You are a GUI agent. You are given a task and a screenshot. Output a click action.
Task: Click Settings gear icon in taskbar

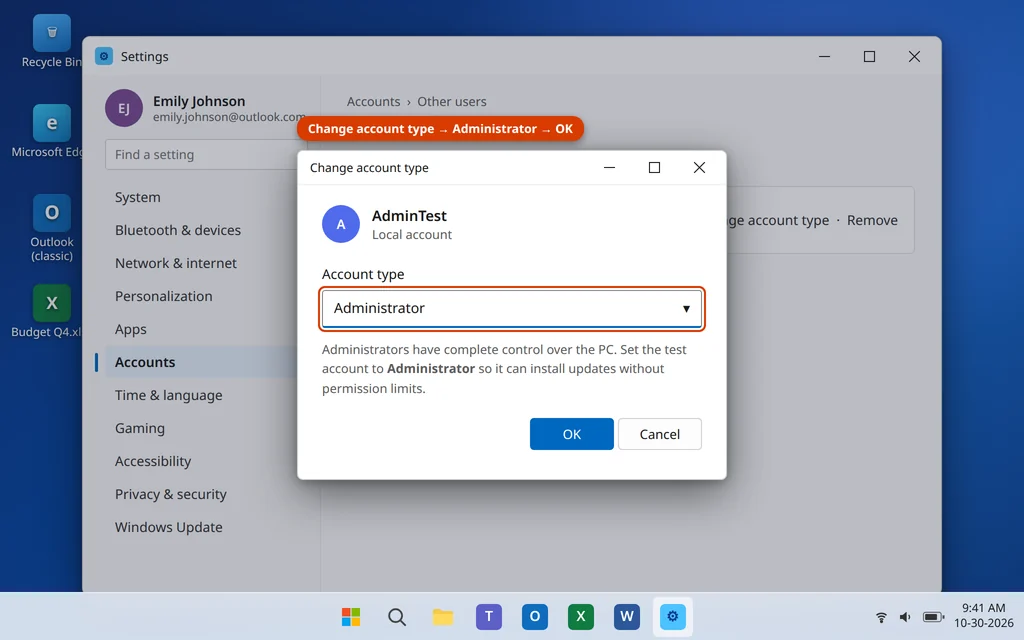pos(673,616)
